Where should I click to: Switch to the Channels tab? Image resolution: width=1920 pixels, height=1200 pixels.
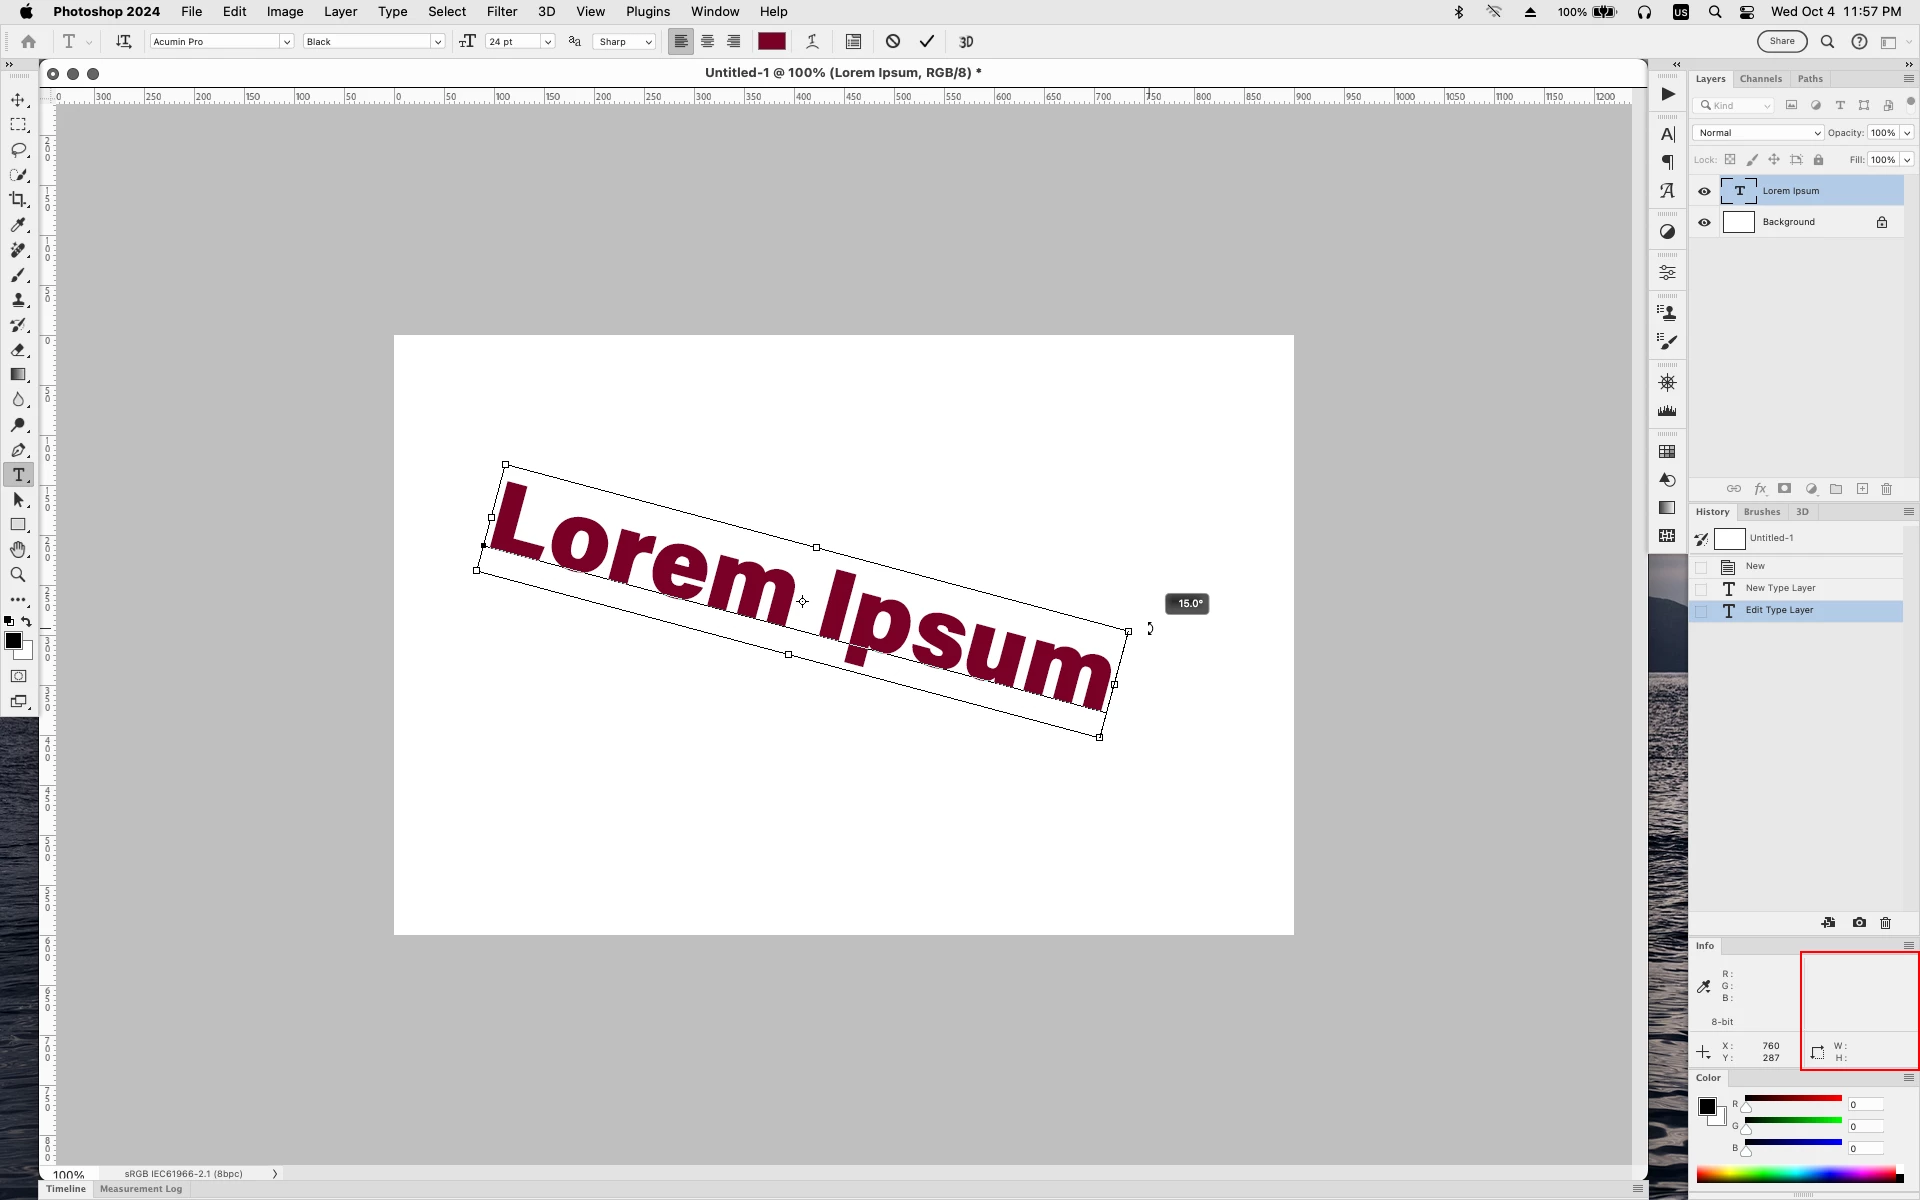[1760, 79]
